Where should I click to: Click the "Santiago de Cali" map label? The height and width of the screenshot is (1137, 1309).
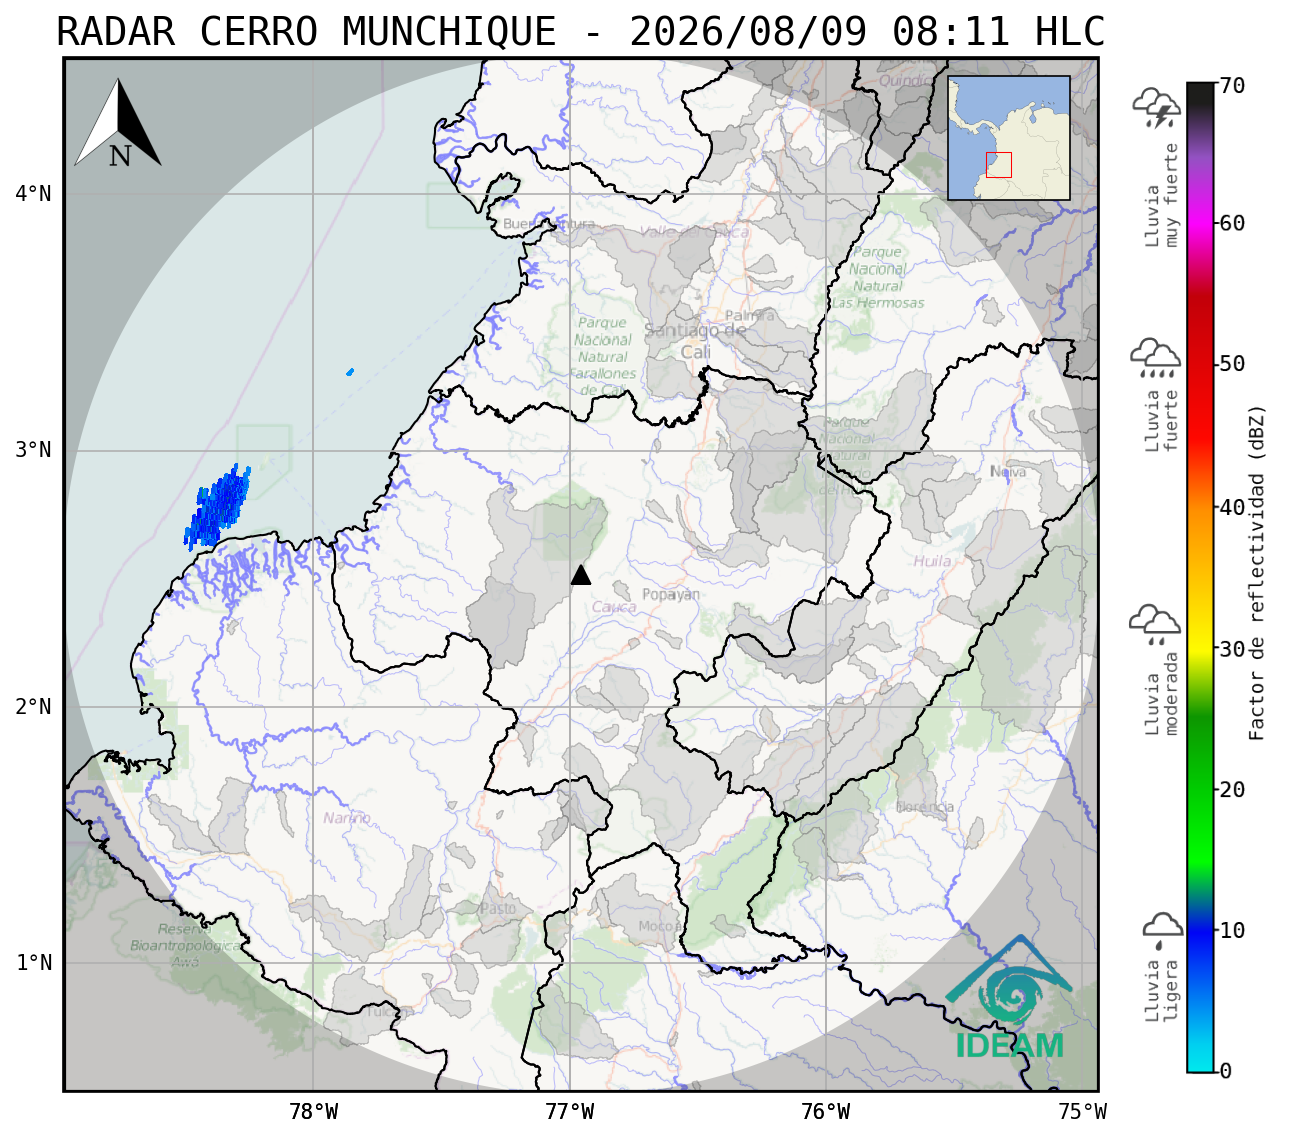695,341
